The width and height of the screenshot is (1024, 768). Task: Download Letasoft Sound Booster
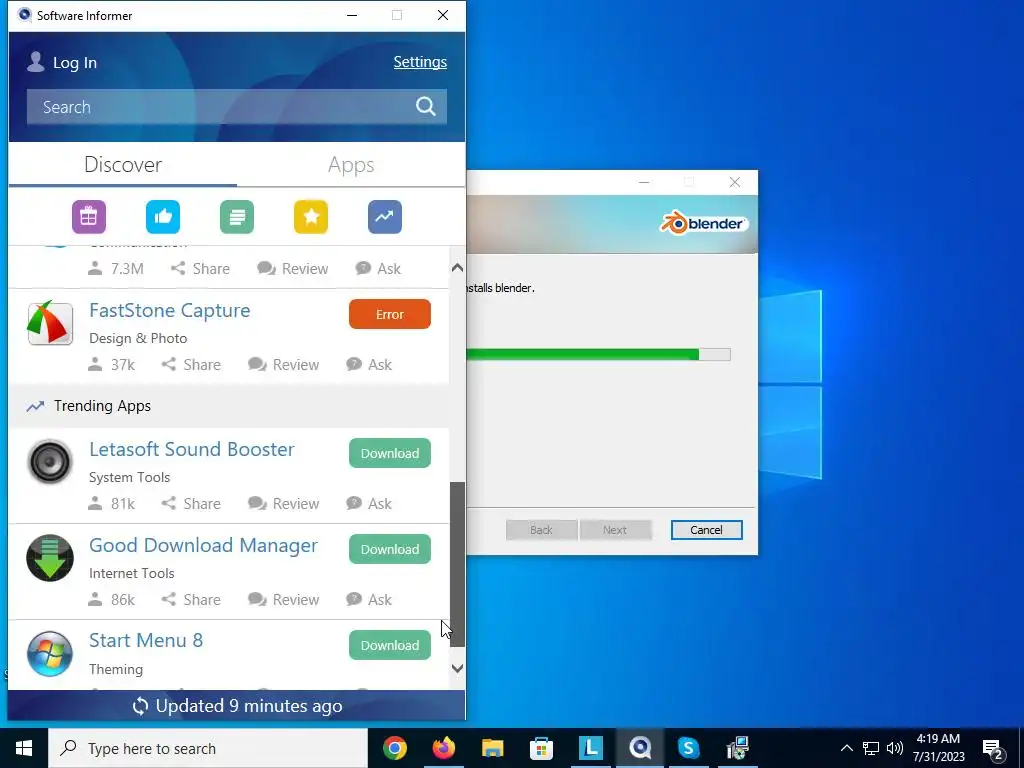click(x=390, y=453)
